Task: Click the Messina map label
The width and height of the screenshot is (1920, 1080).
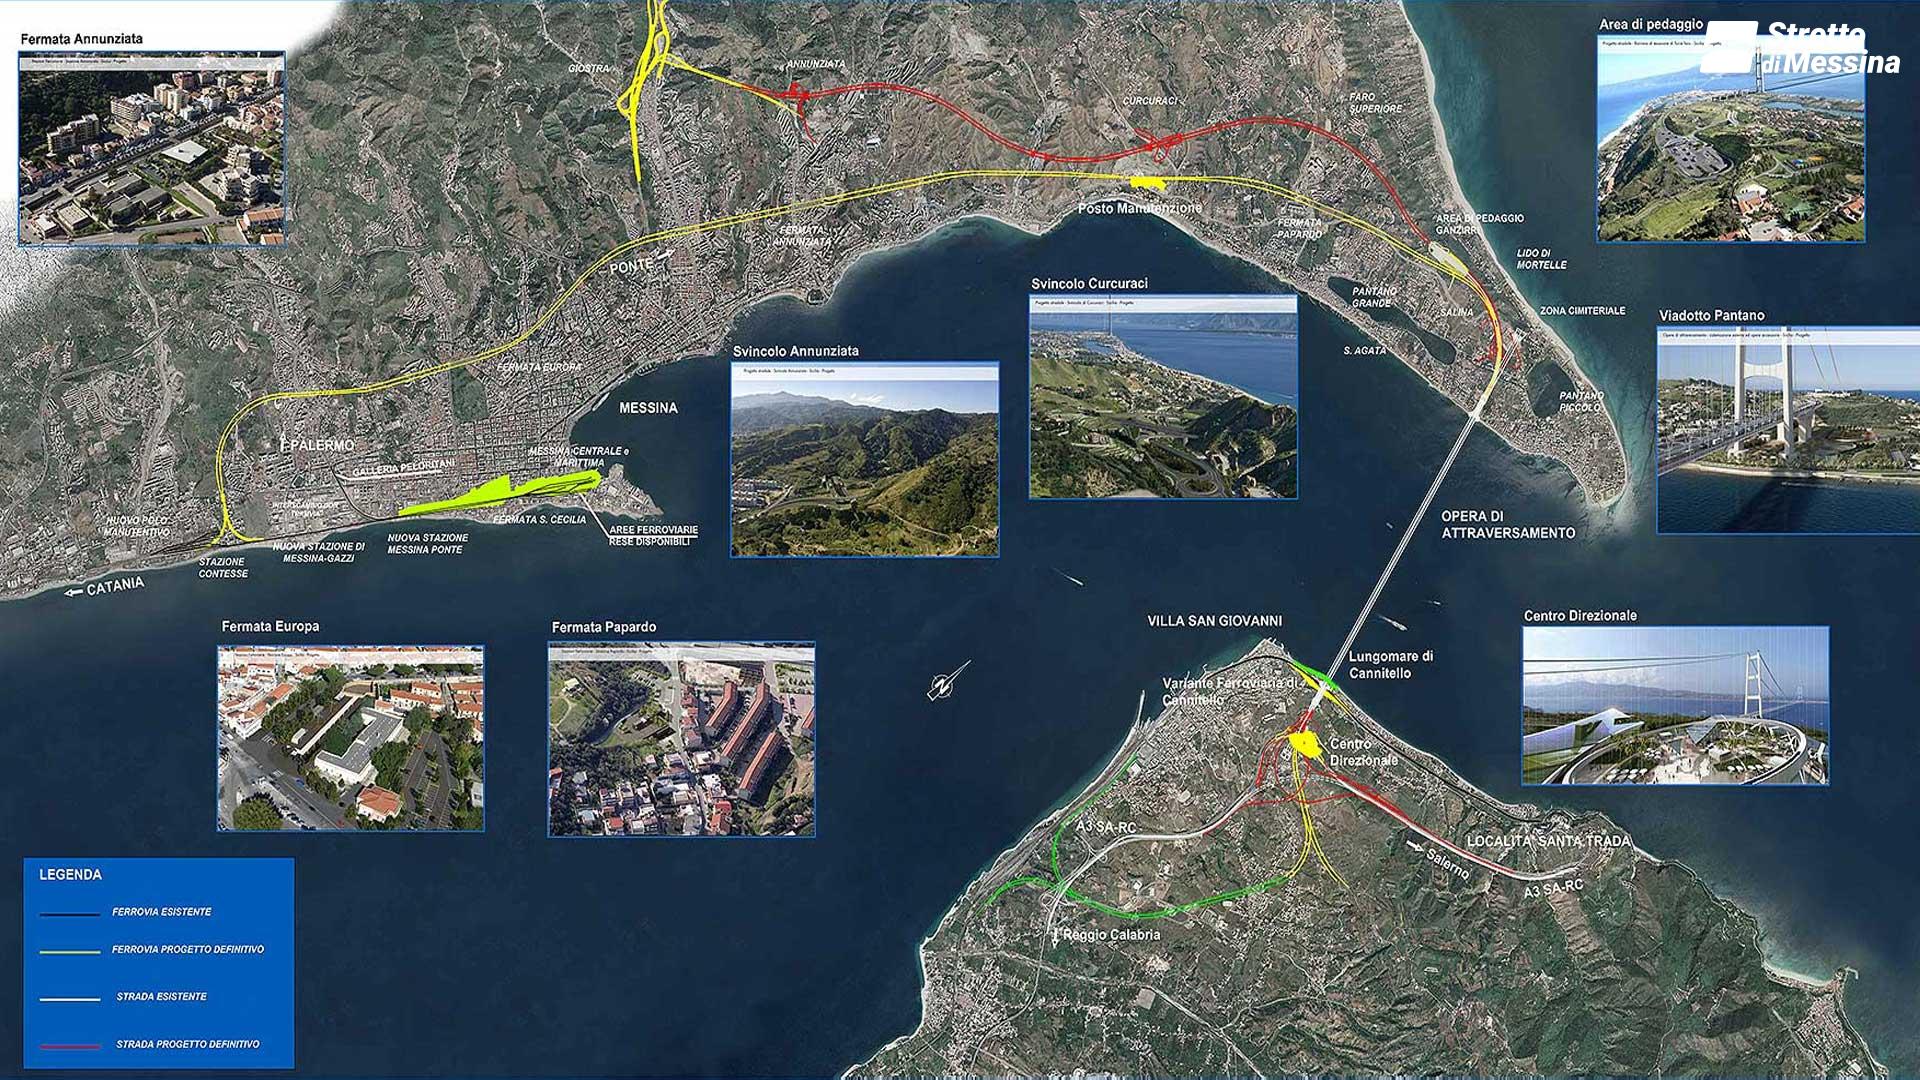Action: (650, 408)
